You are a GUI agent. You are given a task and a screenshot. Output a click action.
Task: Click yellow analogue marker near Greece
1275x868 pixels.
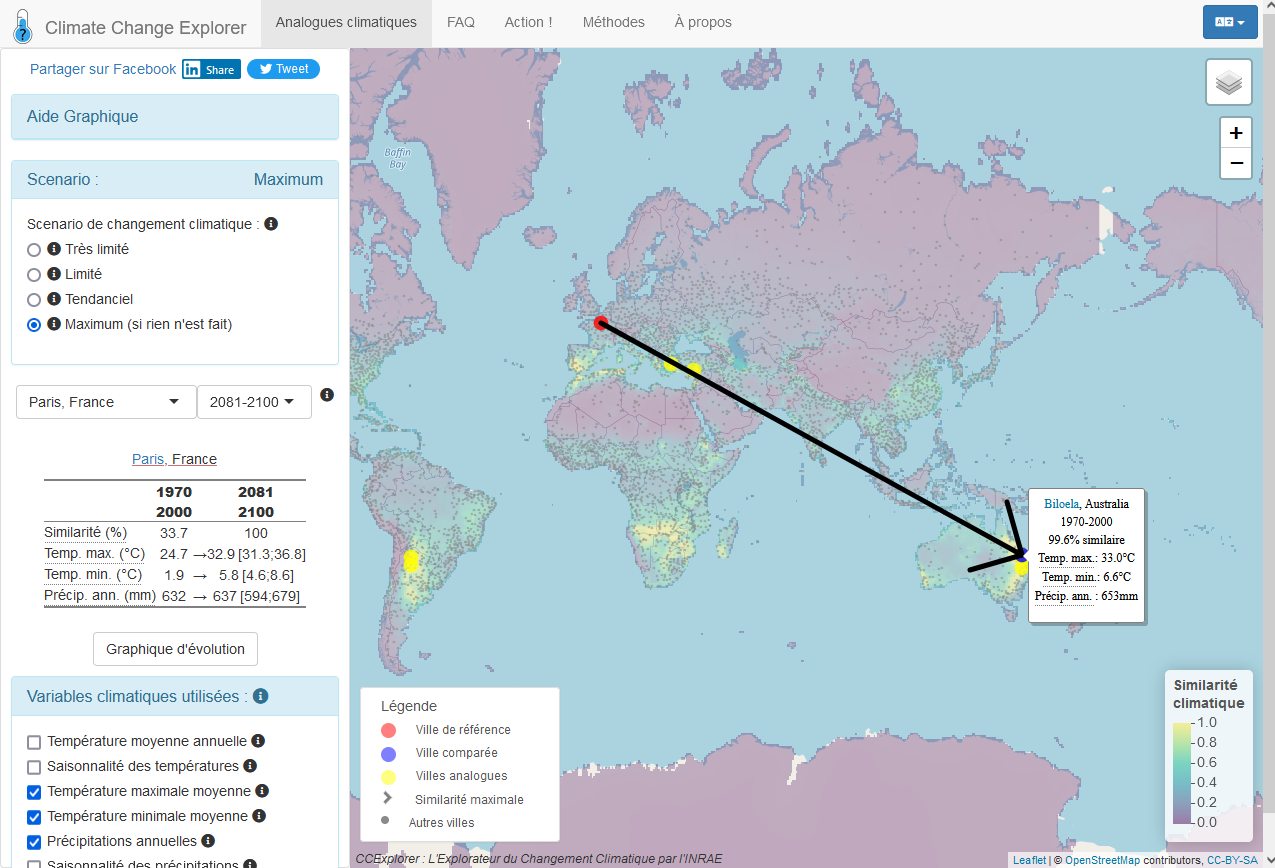[671, 364]
